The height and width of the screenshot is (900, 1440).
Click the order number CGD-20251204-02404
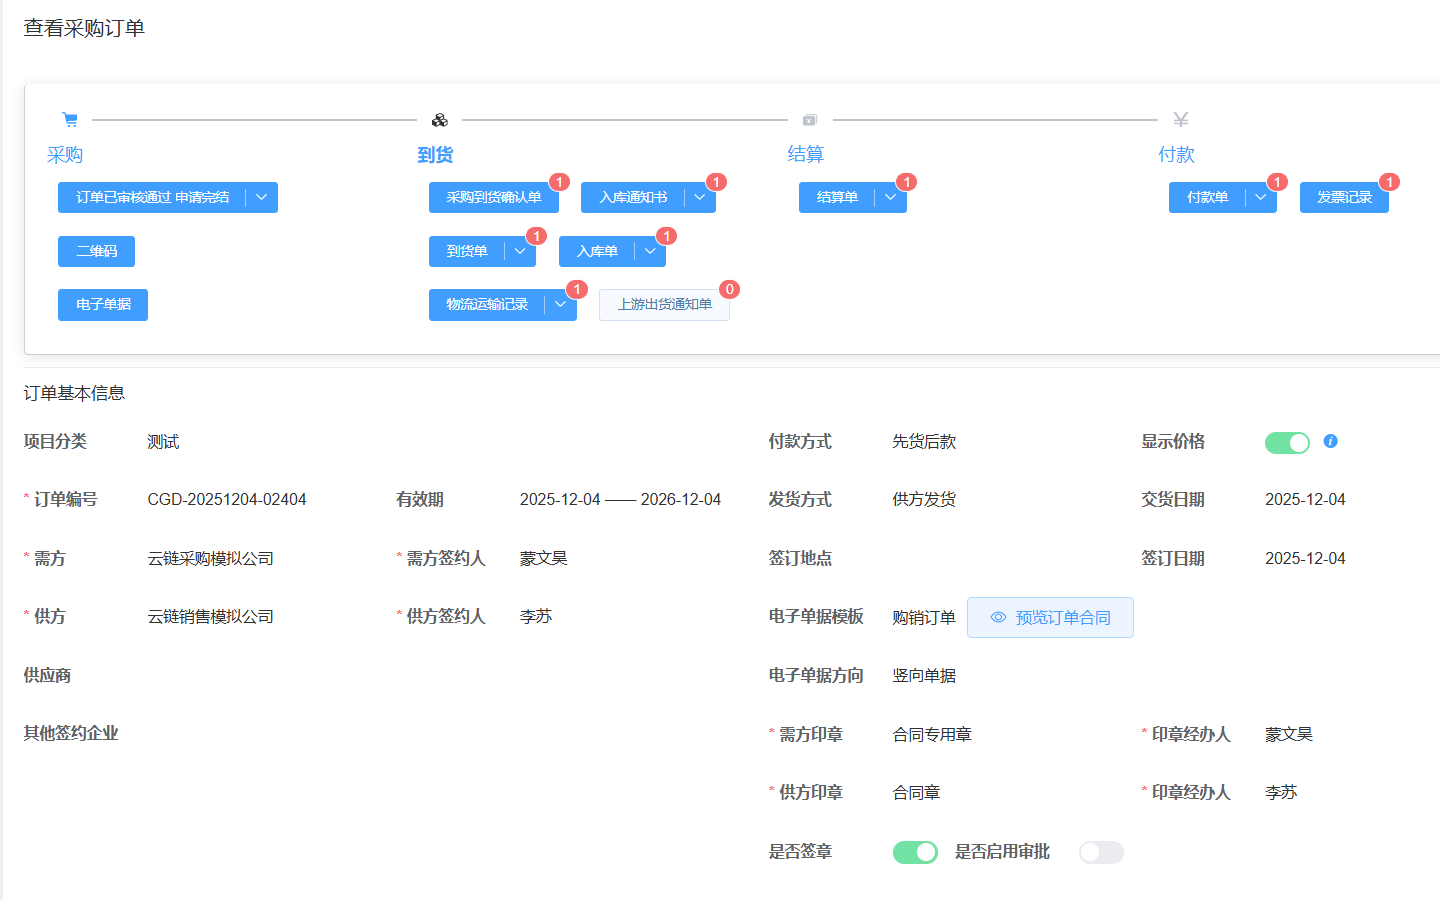227,500
